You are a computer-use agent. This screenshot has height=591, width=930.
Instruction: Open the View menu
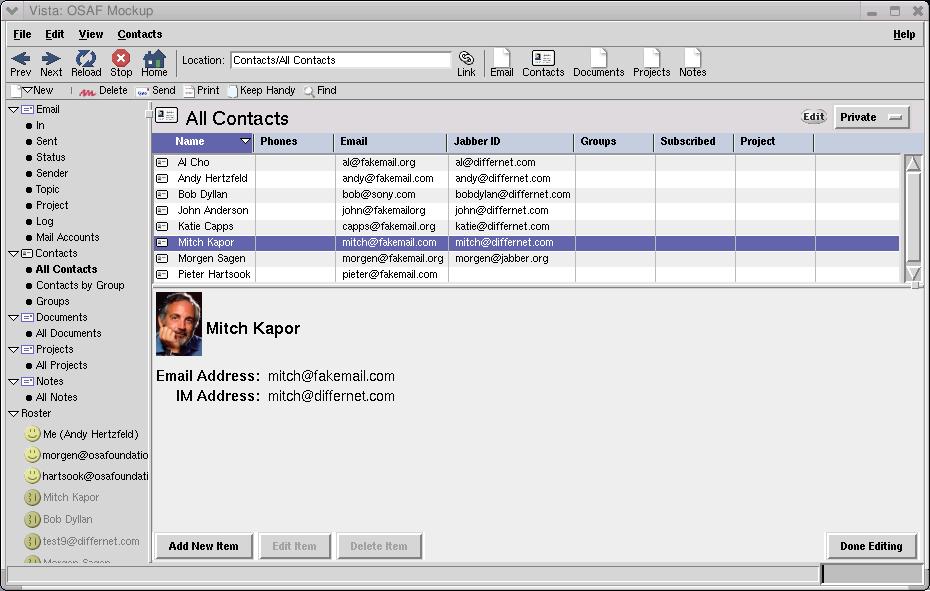coord(91,34)
